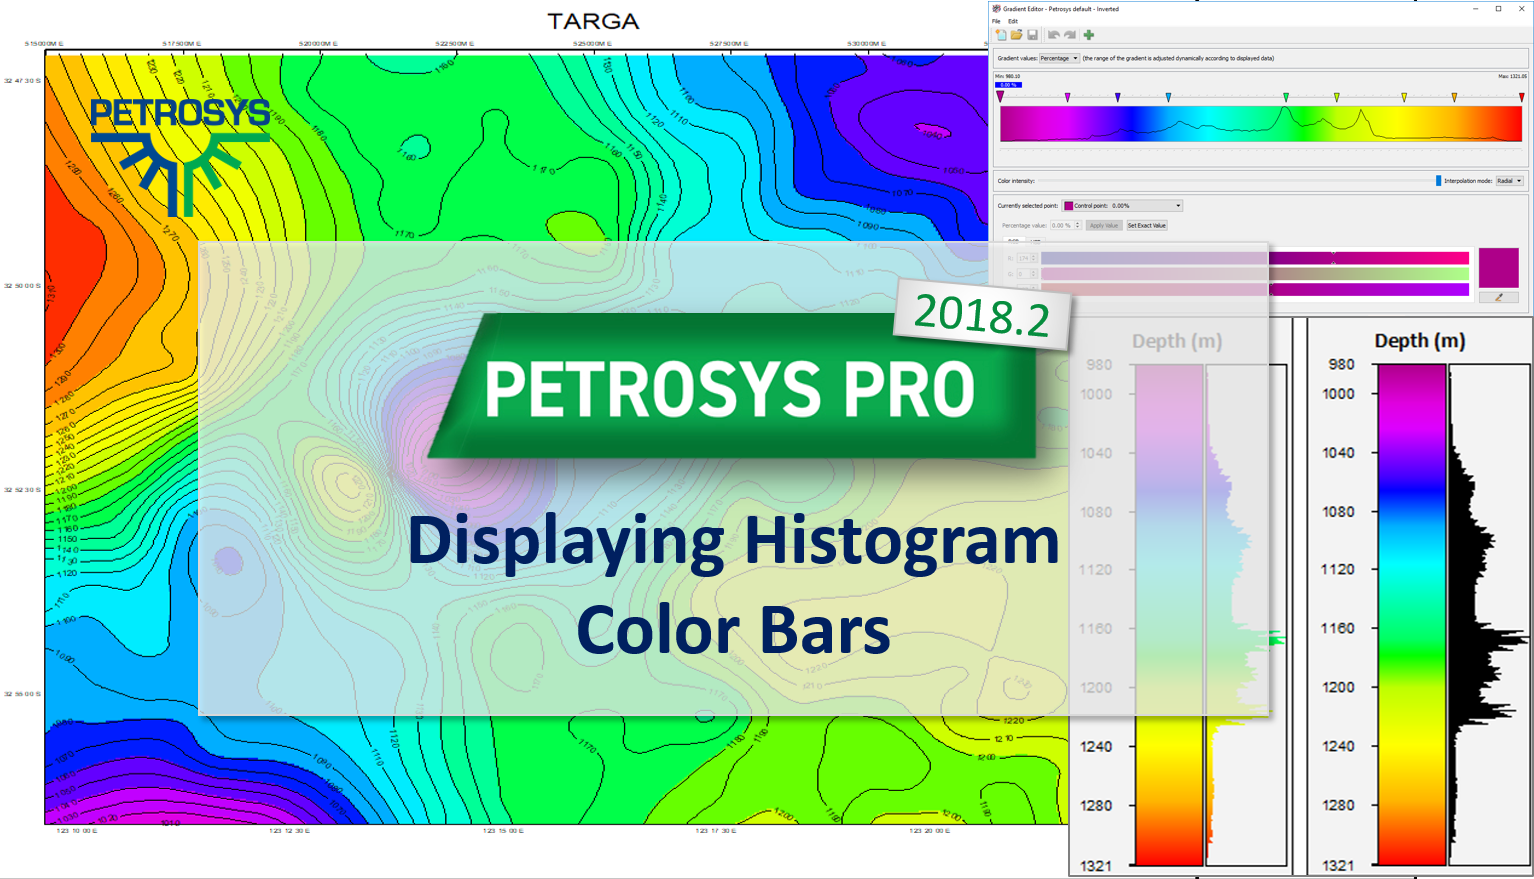The width and height of the screenshot is (1534, 879).
Task: Click the Set Exact Value button
Action: point(1147,226)
